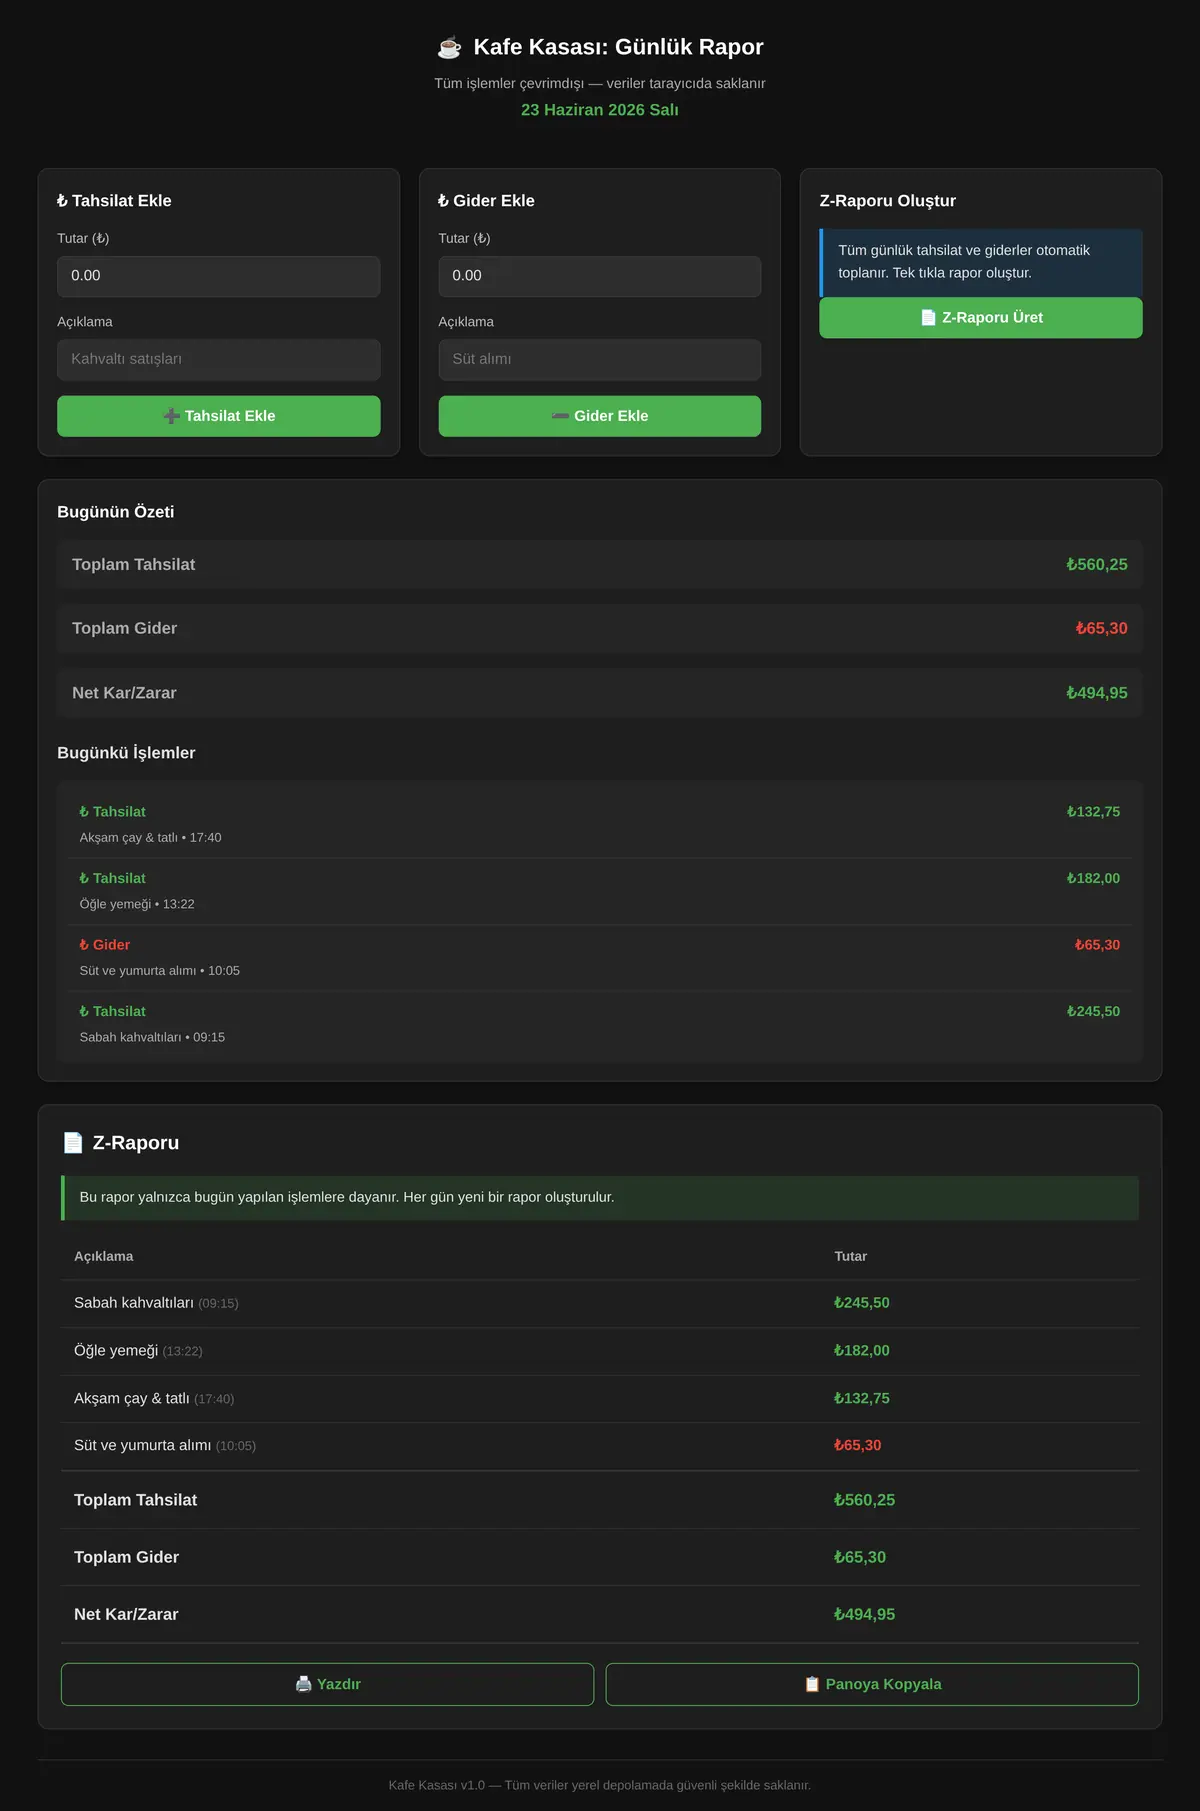This screenshot has height=1811, width=1200.
Task: Focus the Tutar field in the Tahsilat Ekle card
Action: tap(219, 276)
